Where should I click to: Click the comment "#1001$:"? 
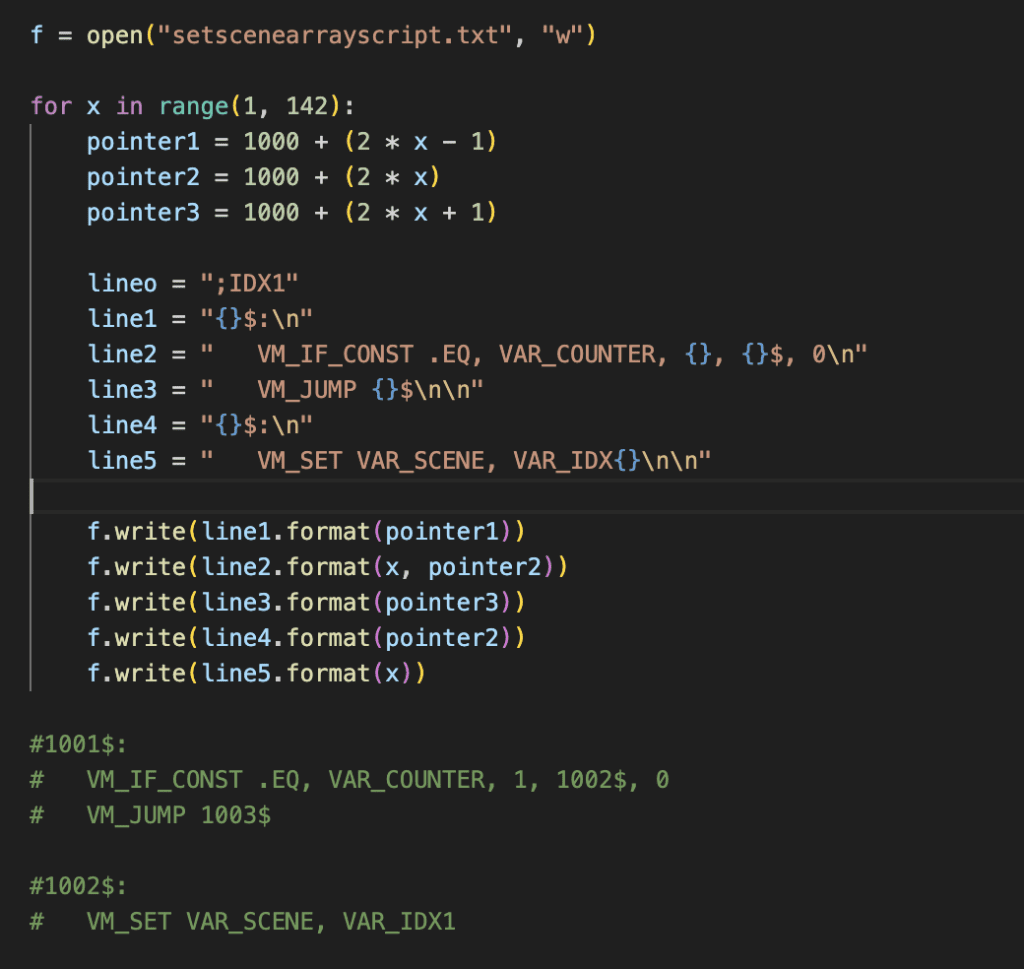coord(78,744)
